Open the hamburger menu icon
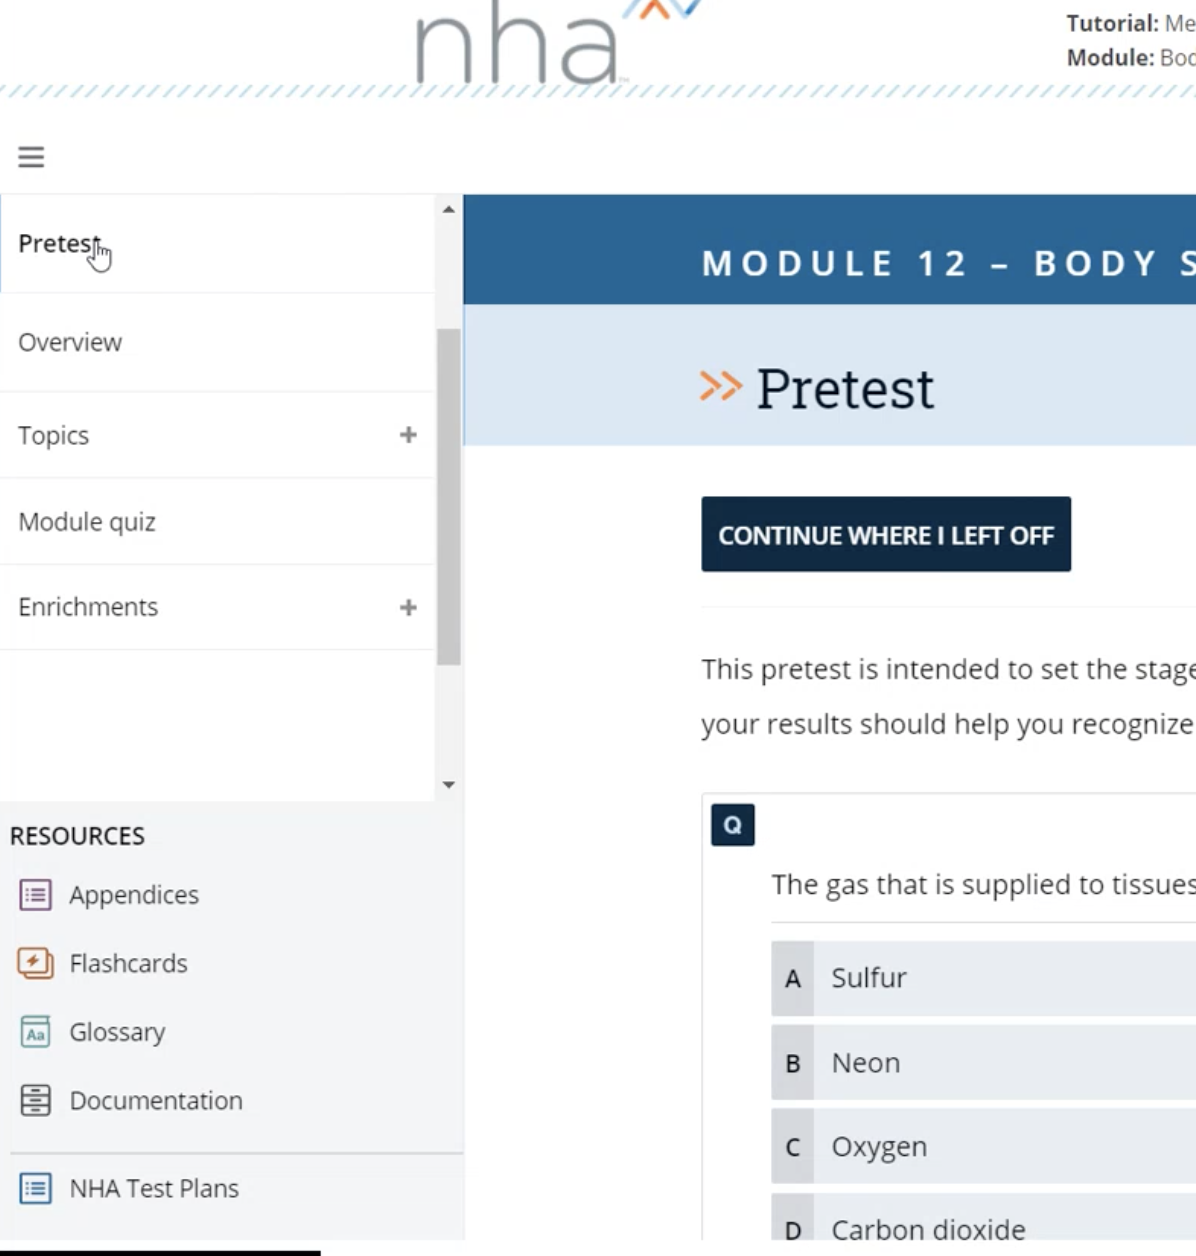 coord(31,157)
